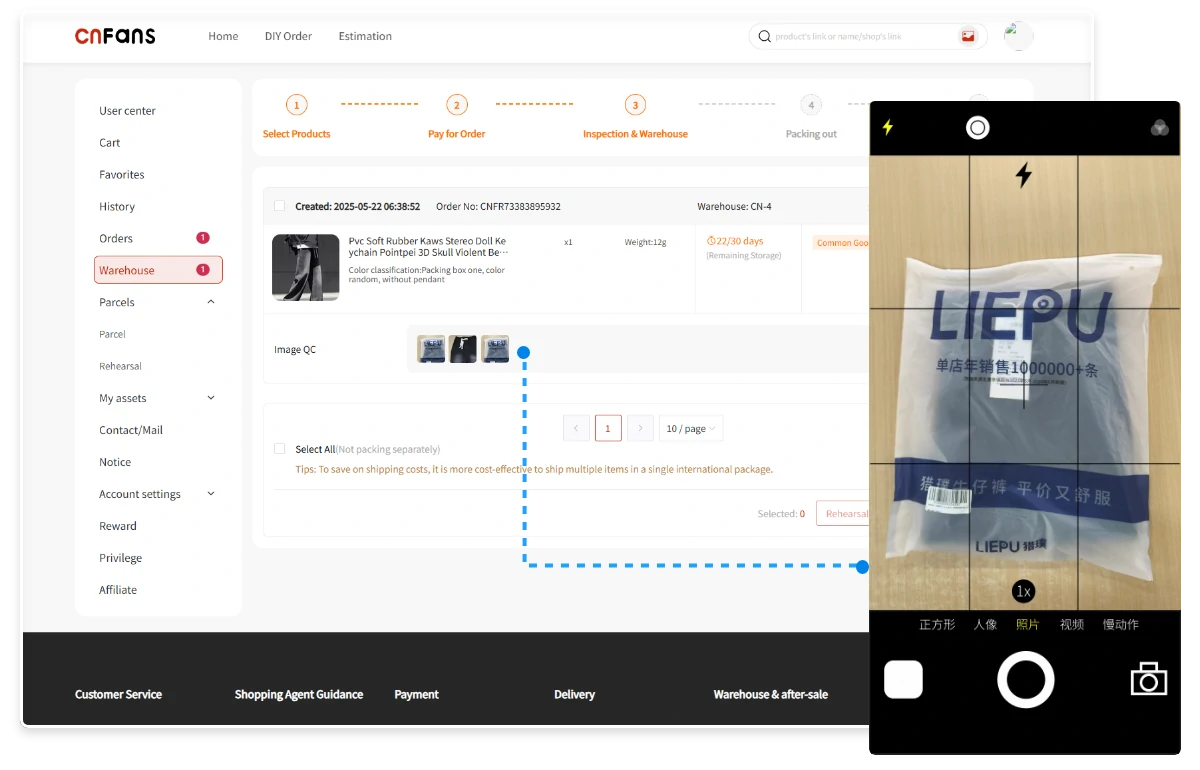
Task: Expand My assets sidebar section
Action: [x=211, y=398]
